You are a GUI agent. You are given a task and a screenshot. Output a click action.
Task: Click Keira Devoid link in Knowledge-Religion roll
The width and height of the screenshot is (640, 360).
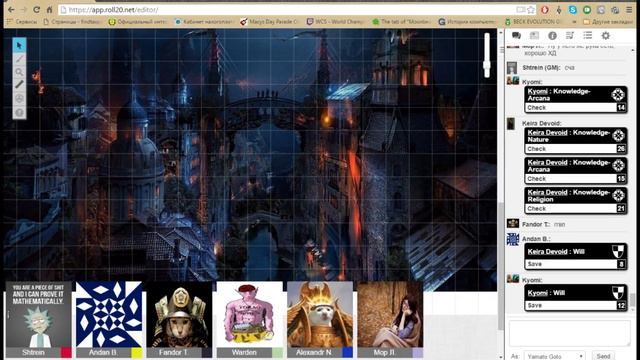pos(547,192)
